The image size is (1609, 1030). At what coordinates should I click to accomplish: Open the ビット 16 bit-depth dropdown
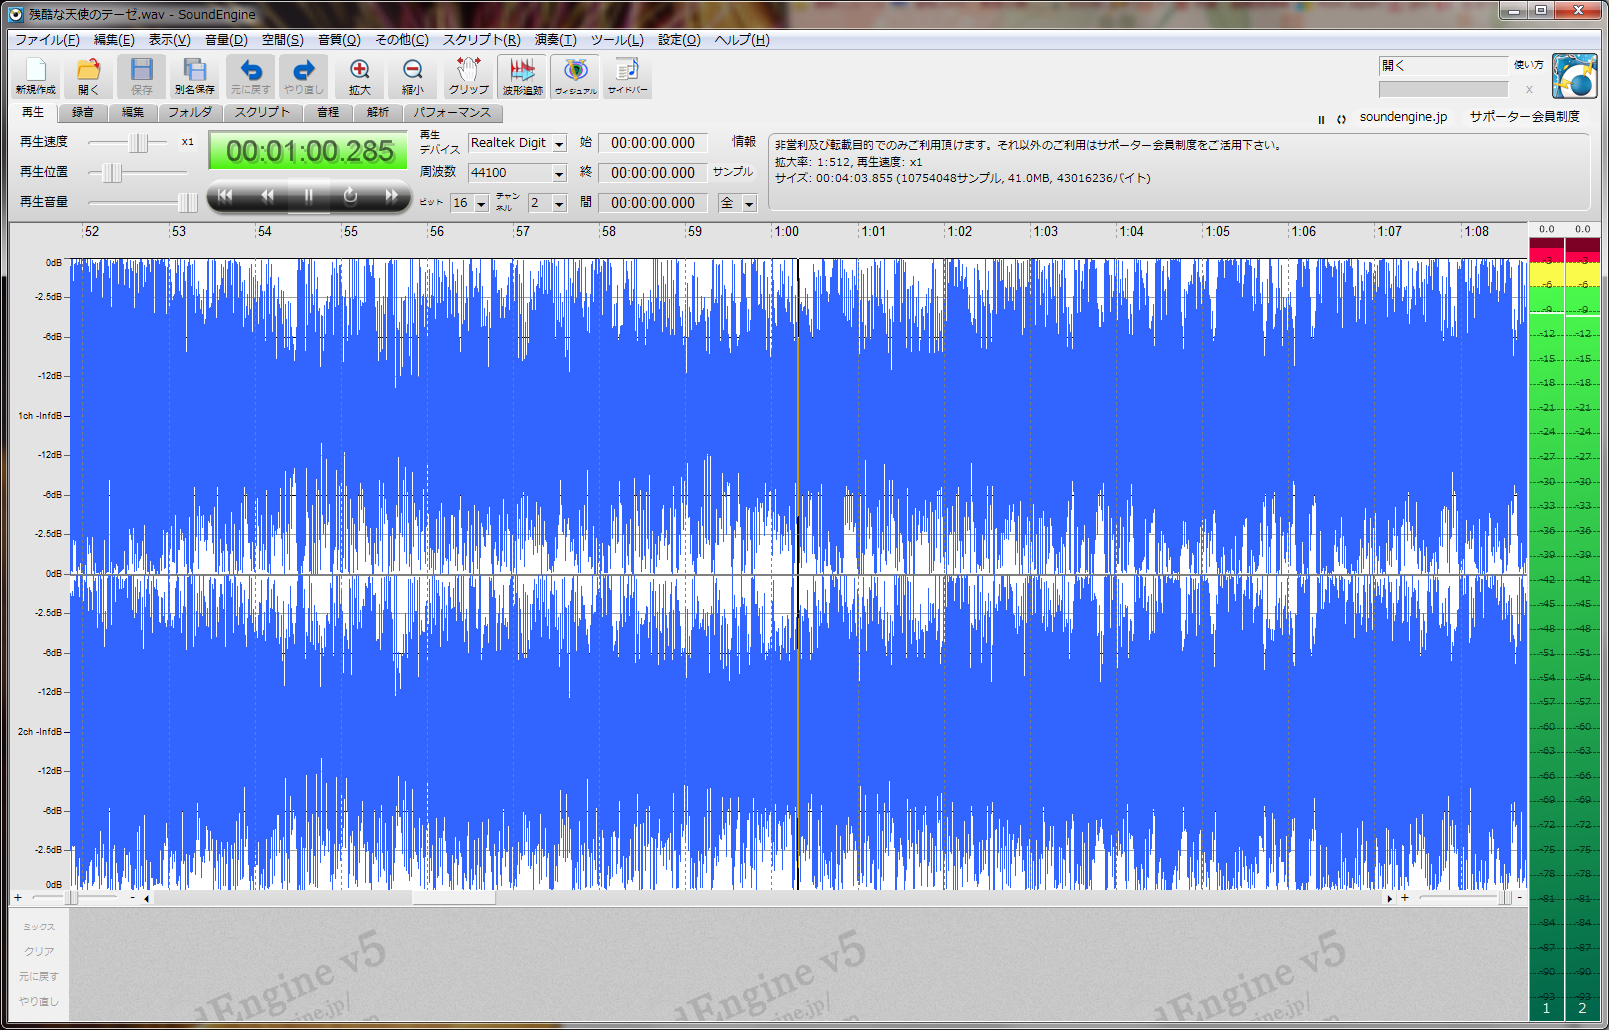481,203
